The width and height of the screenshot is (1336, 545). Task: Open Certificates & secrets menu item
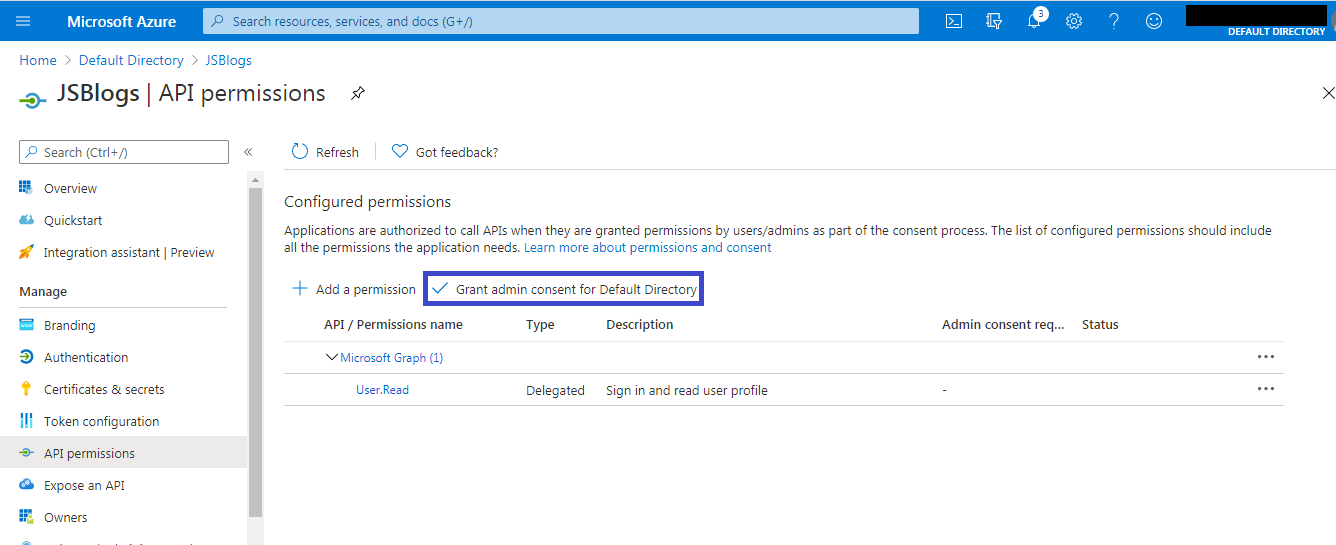tap(104, 389)
